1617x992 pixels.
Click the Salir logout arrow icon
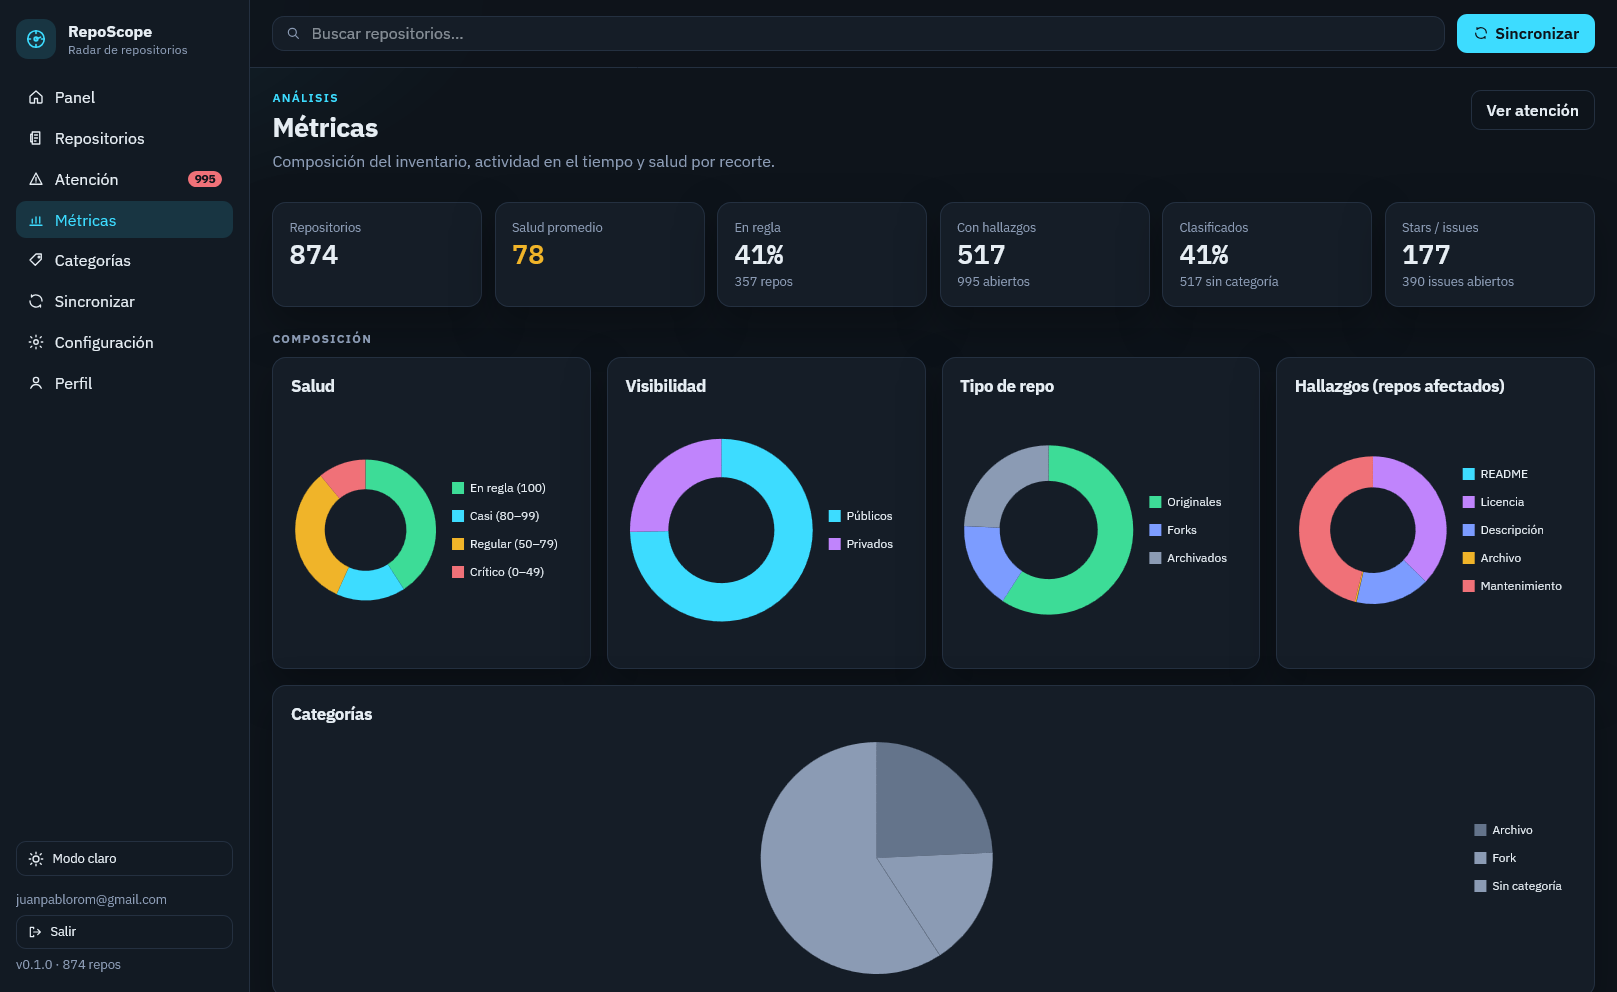pyautogui.click(x=36, y=932)
